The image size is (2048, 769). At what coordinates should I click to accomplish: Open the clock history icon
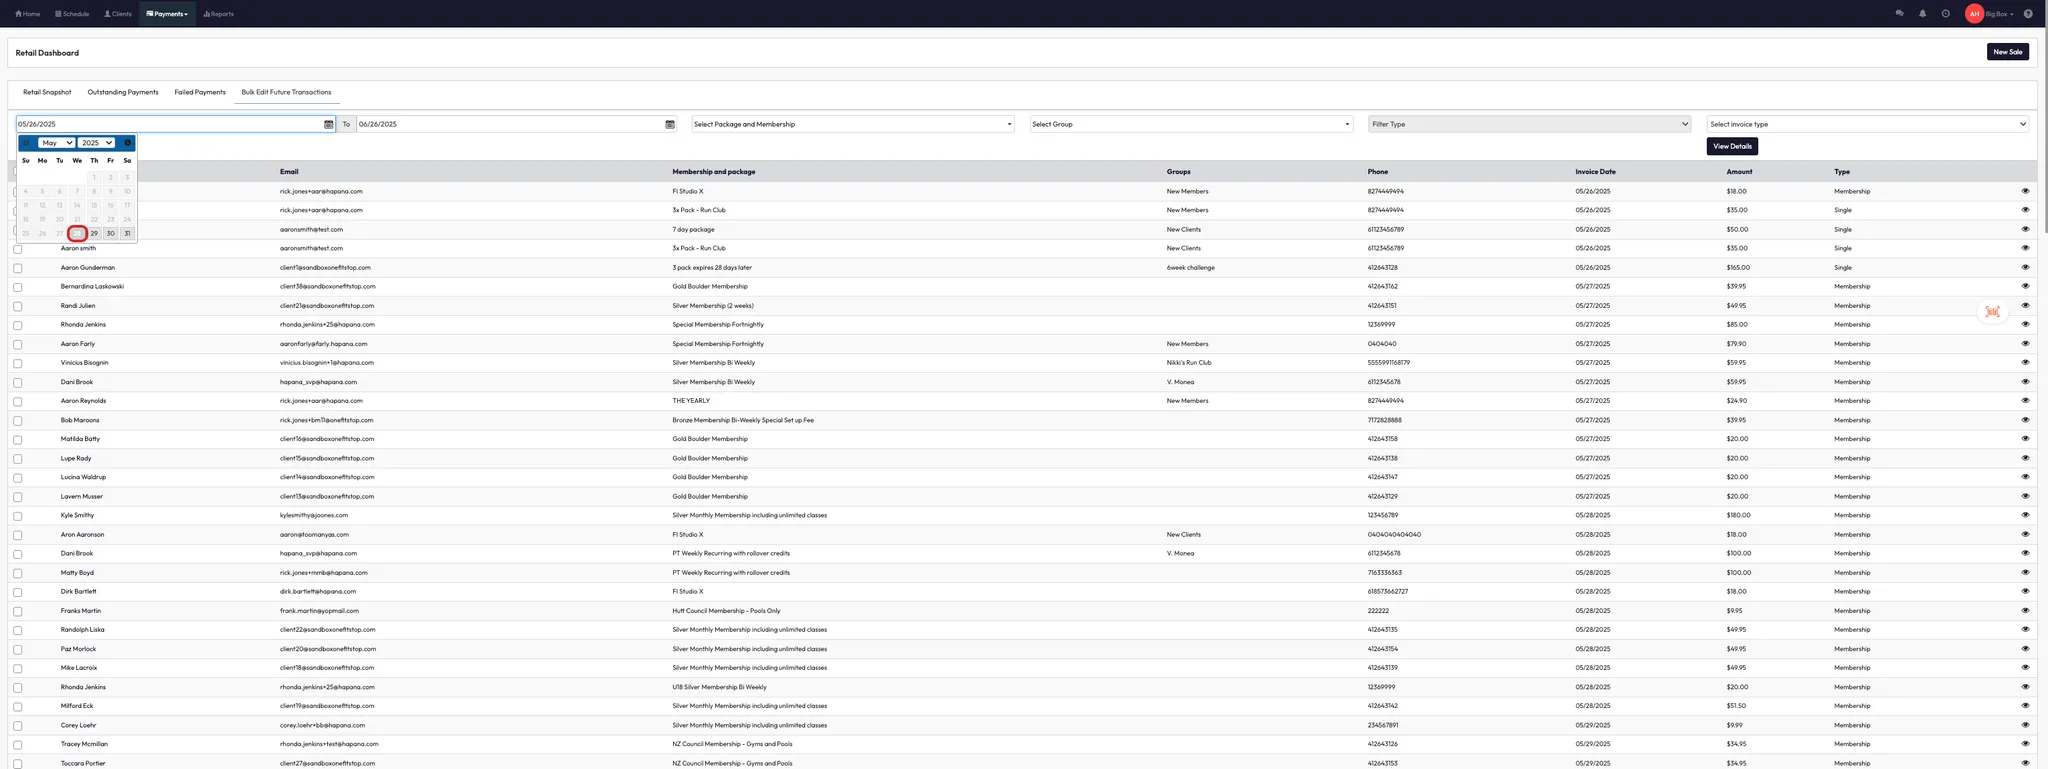1945,14
